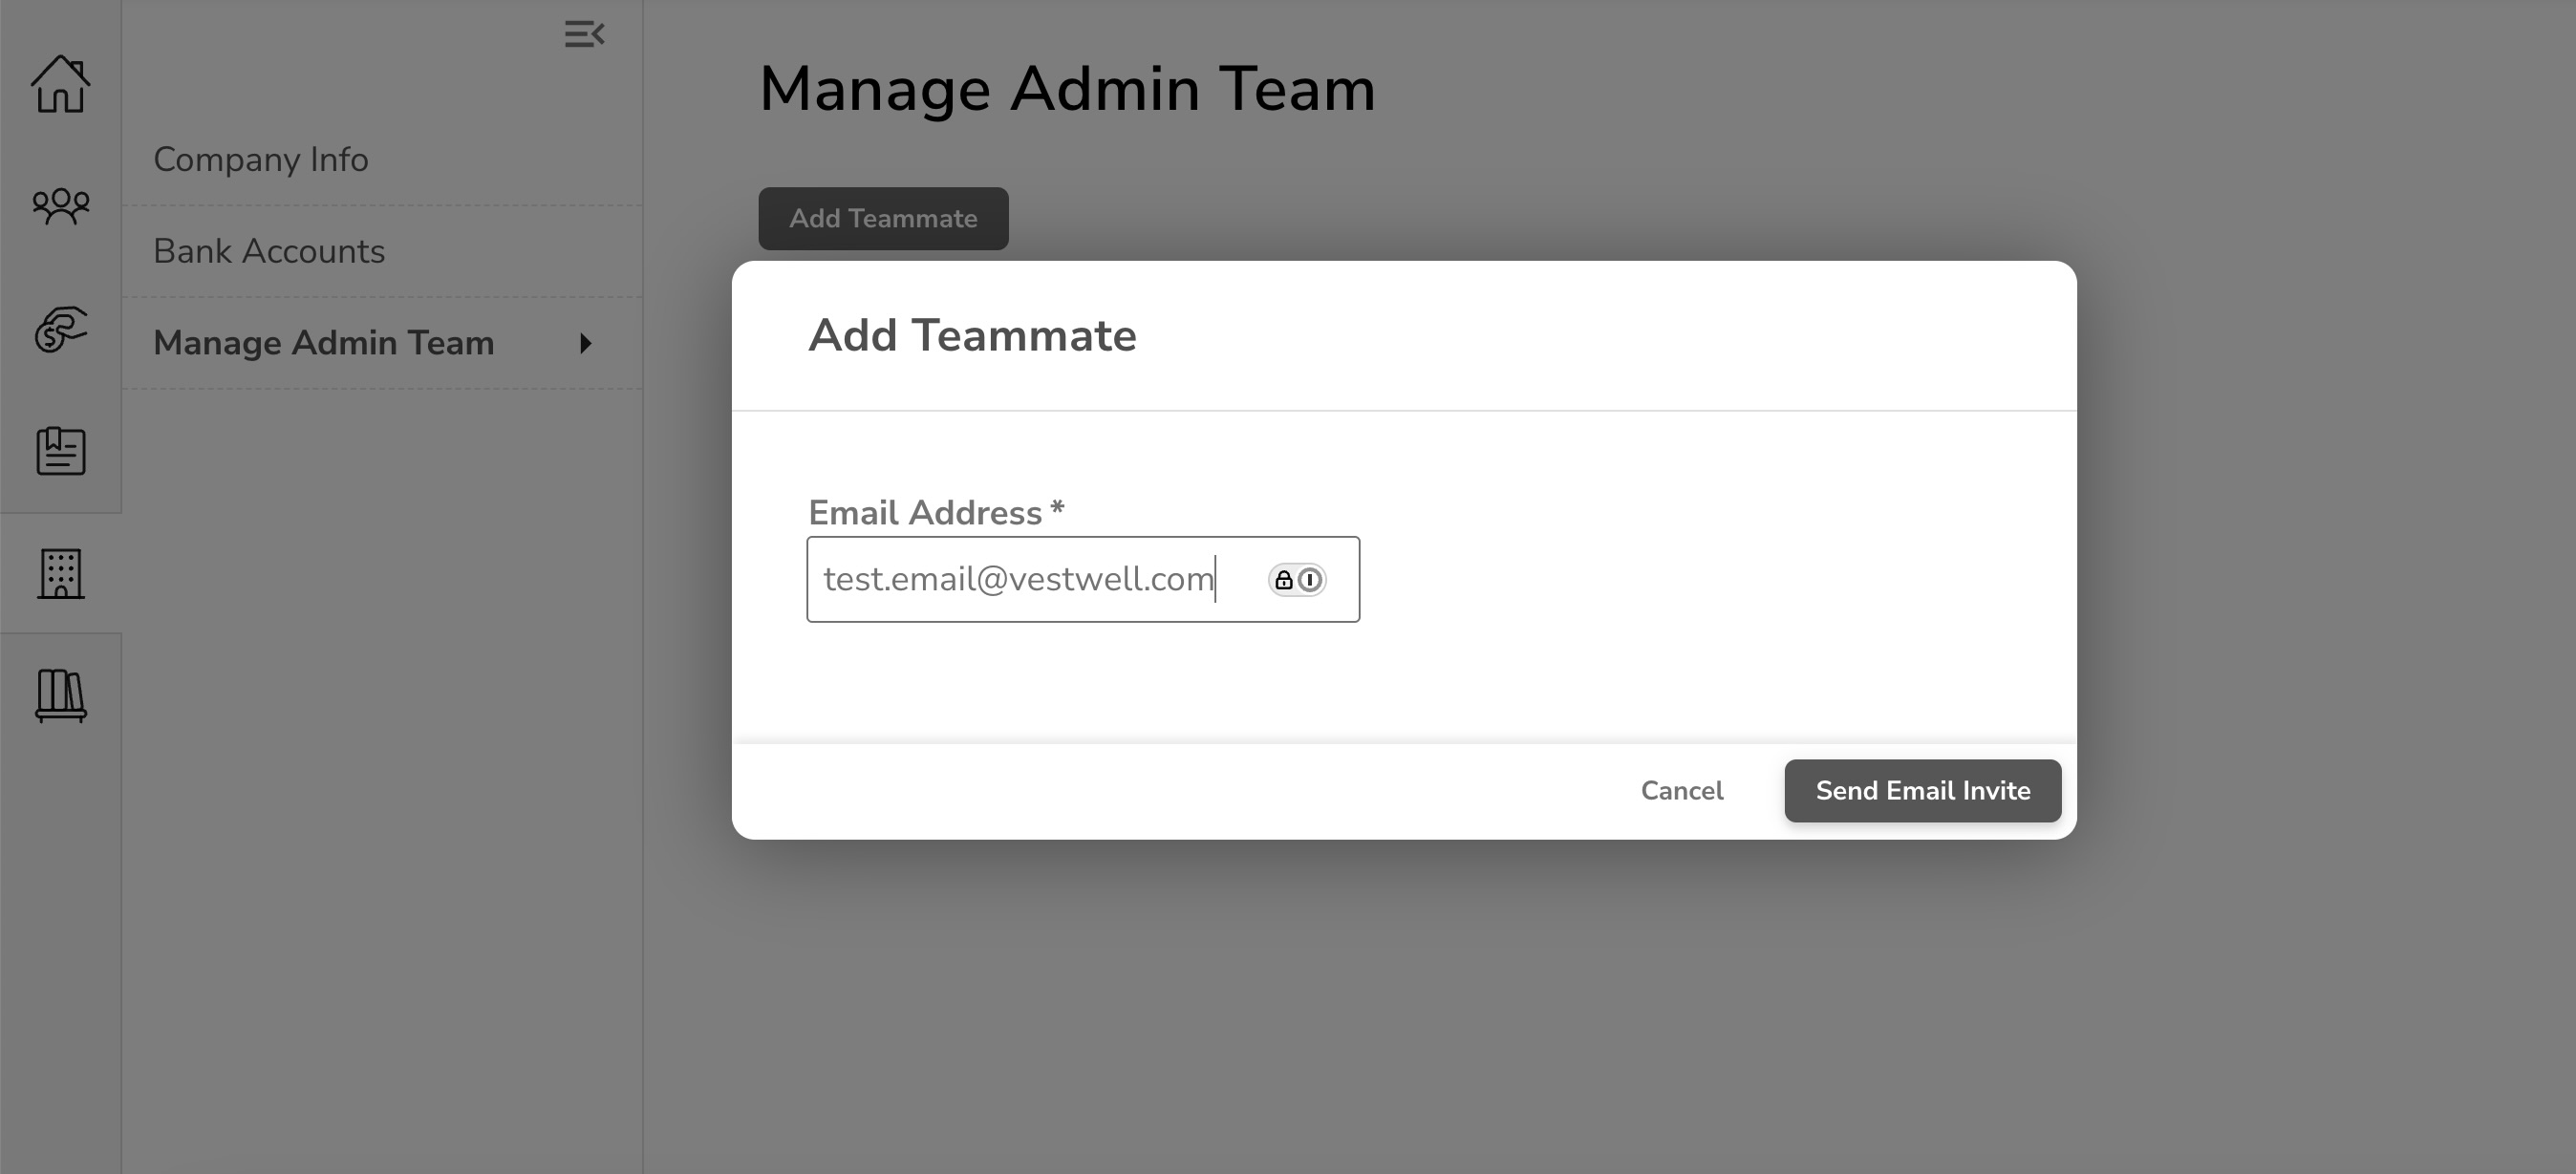Cancel the Add Teammate dialog
Image resolution: width=2576 pixels, height=1174 pixels.
(x=1682, y=791)
